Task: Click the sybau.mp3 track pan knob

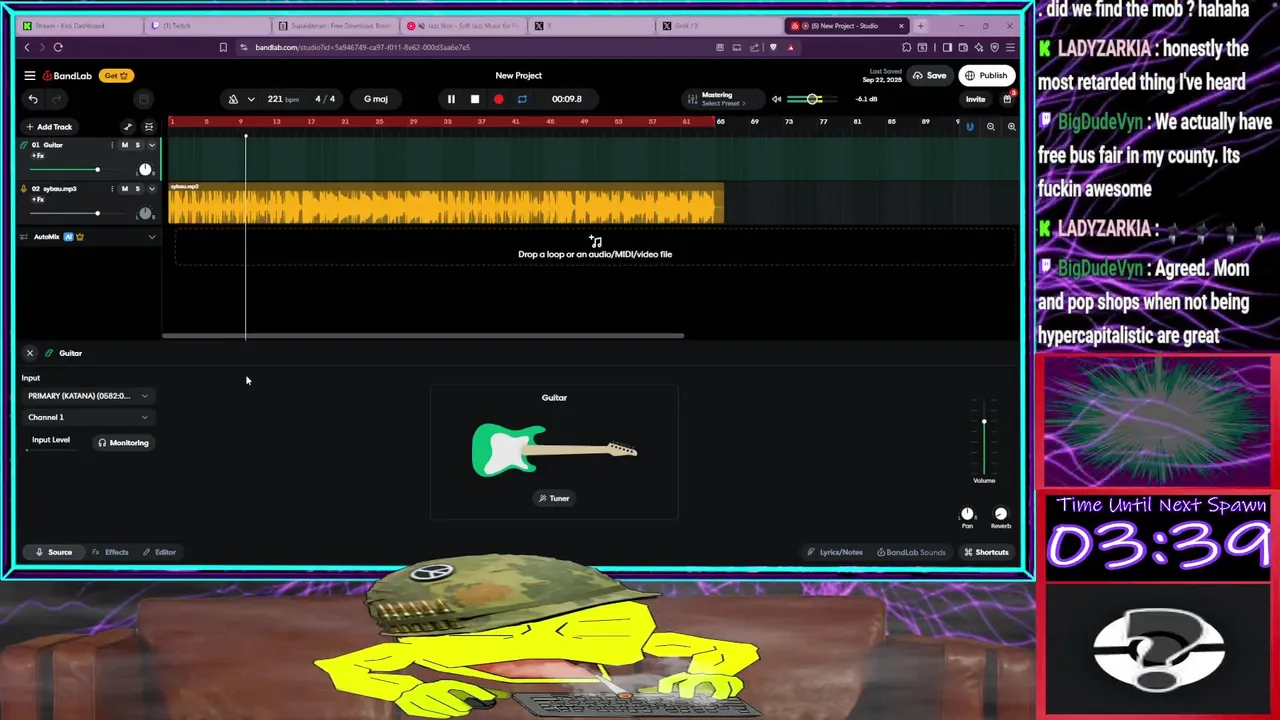Action: click(145, 213)
